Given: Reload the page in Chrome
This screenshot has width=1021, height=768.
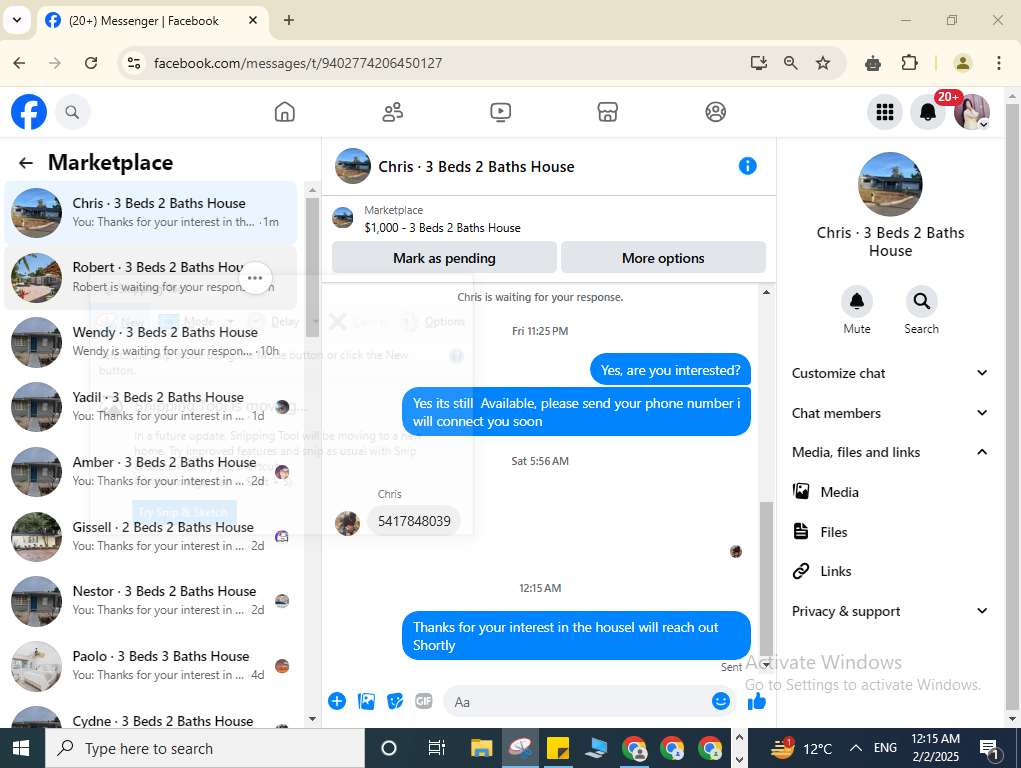Looking at the screenshot, I should coord(91,63).
